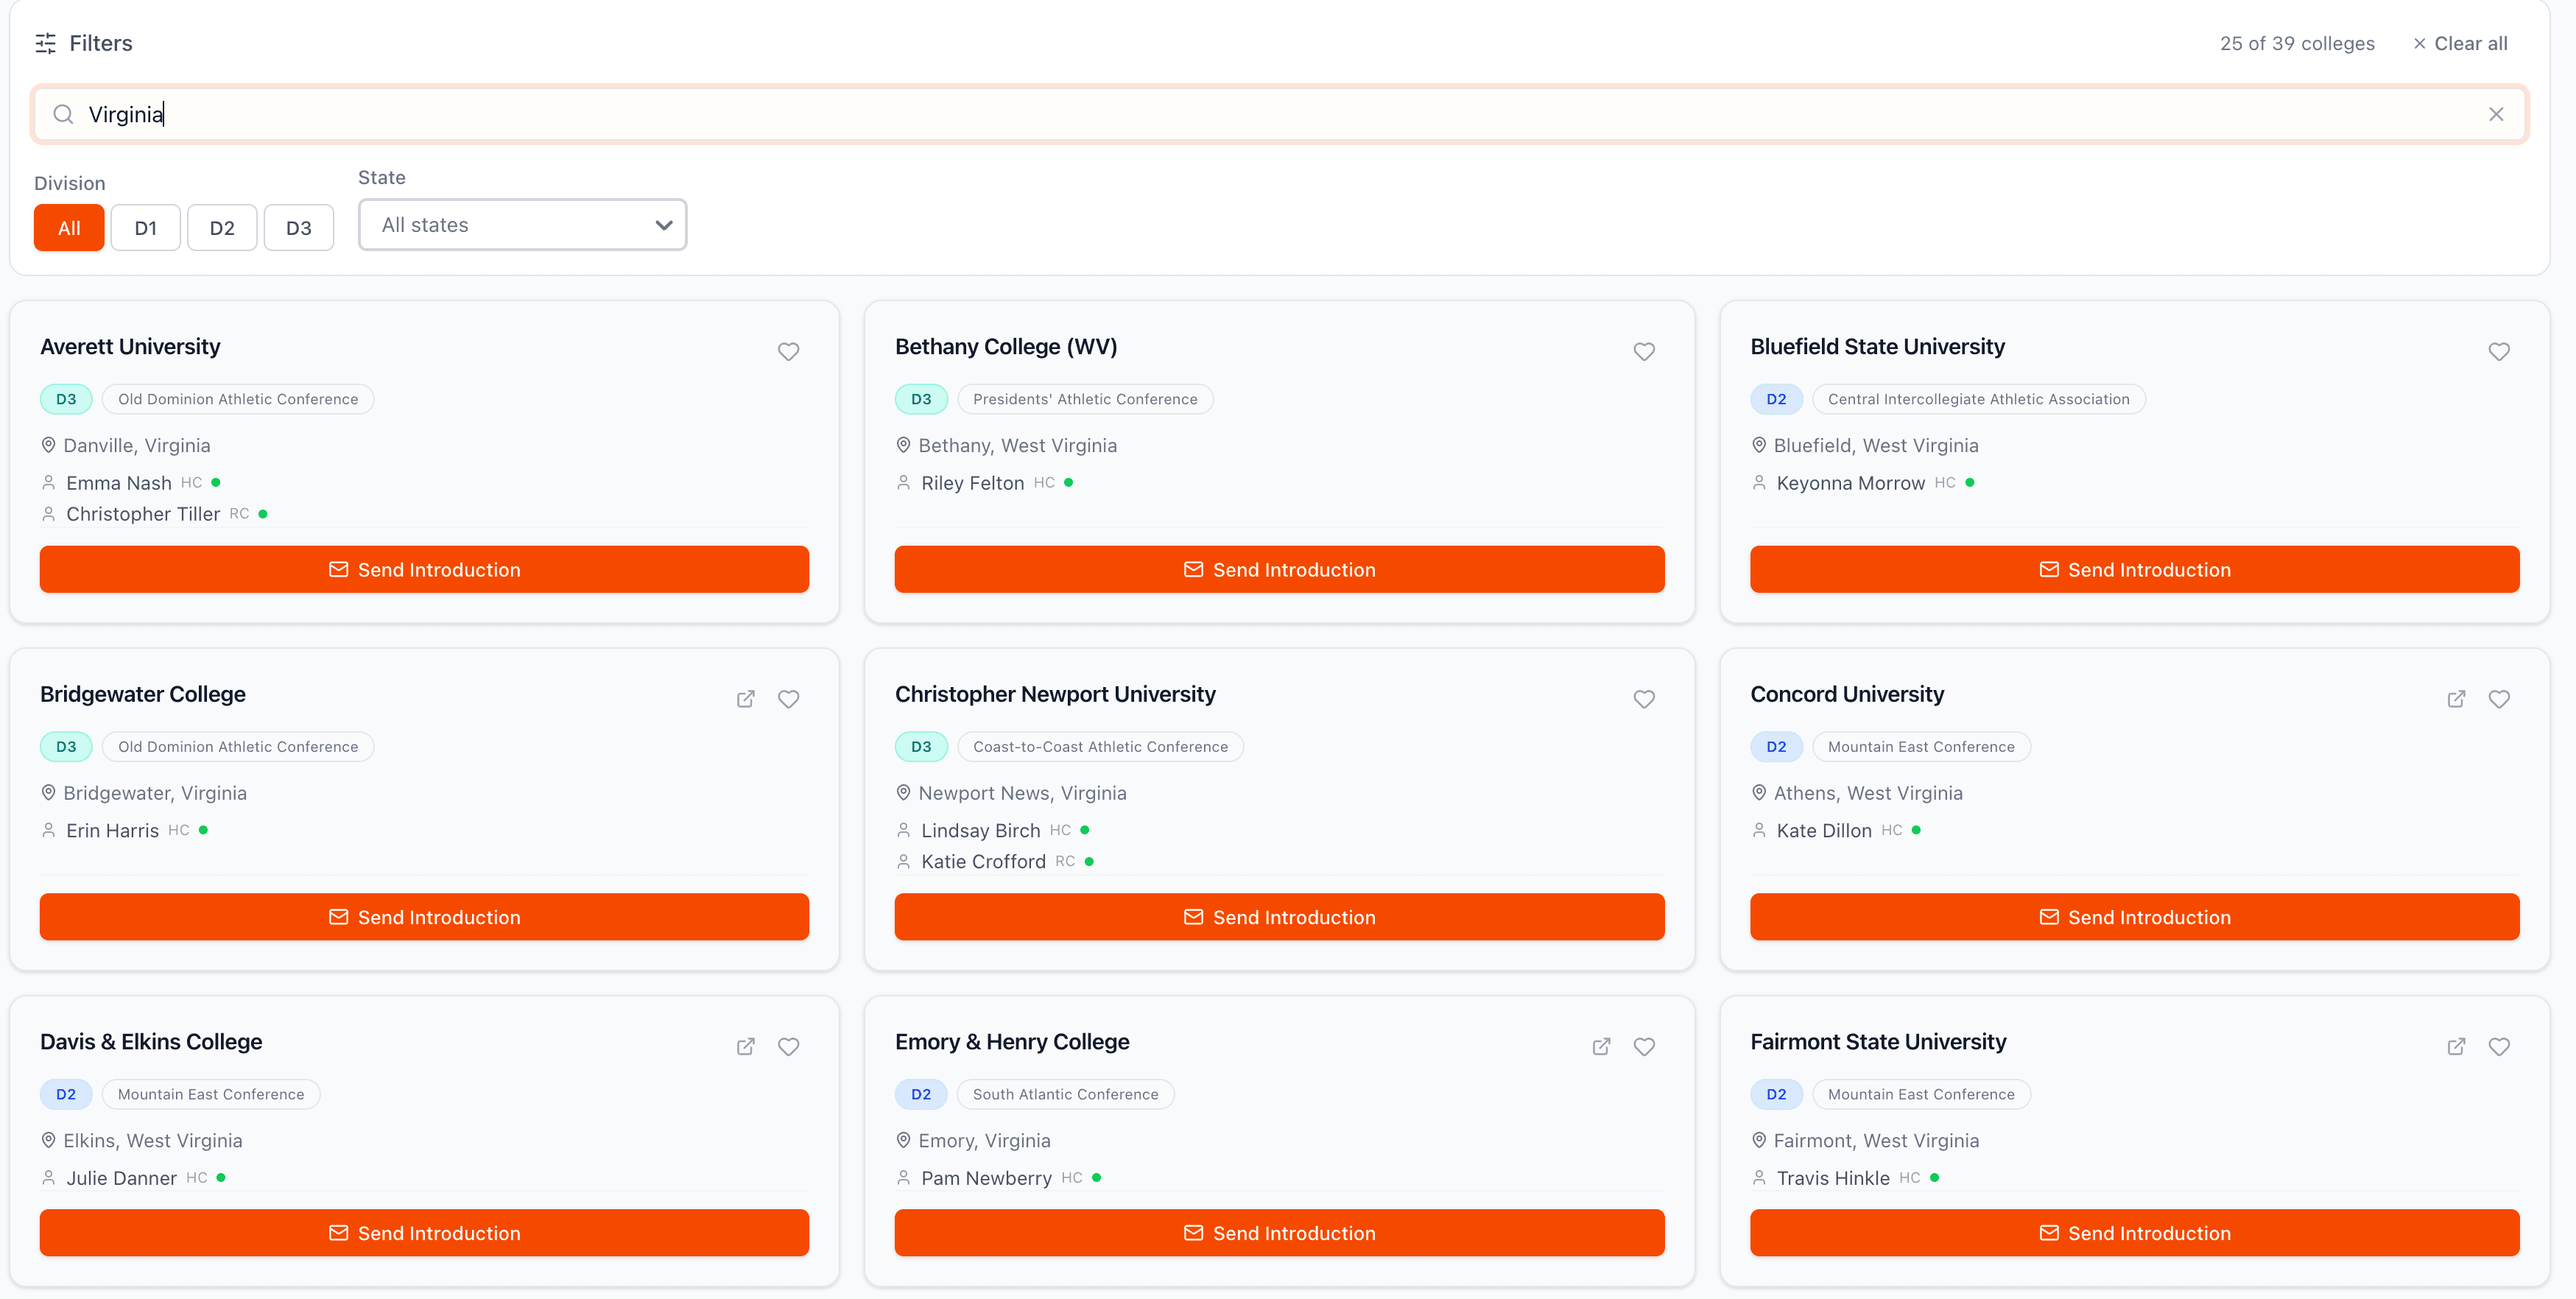Send Introduction to Bridgewater College
Screen dimensions: 2576x1299
tap(424, 917)
